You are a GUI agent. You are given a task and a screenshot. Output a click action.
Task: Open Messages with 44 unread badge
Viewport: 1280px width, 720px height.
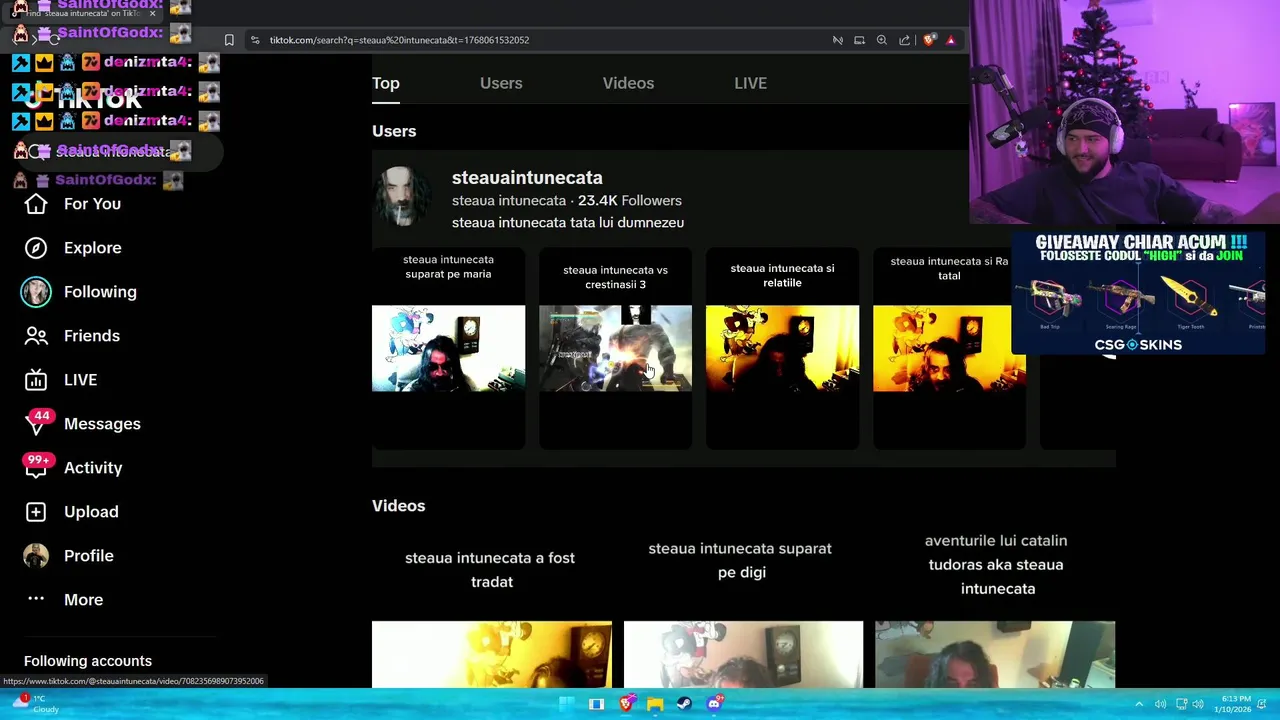82,424
